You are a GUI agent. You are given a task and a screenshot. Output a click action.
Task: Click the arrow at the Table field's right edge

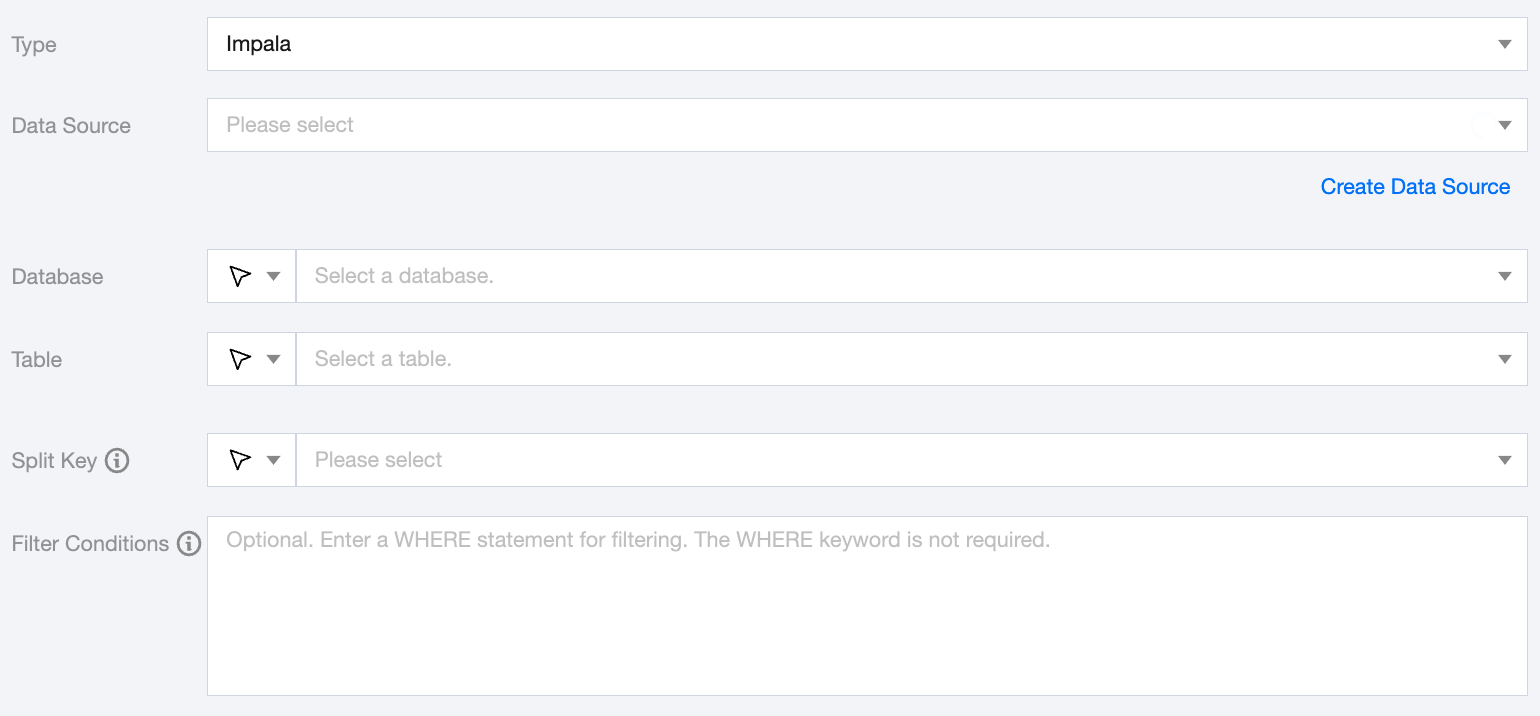pos(1505,359)
